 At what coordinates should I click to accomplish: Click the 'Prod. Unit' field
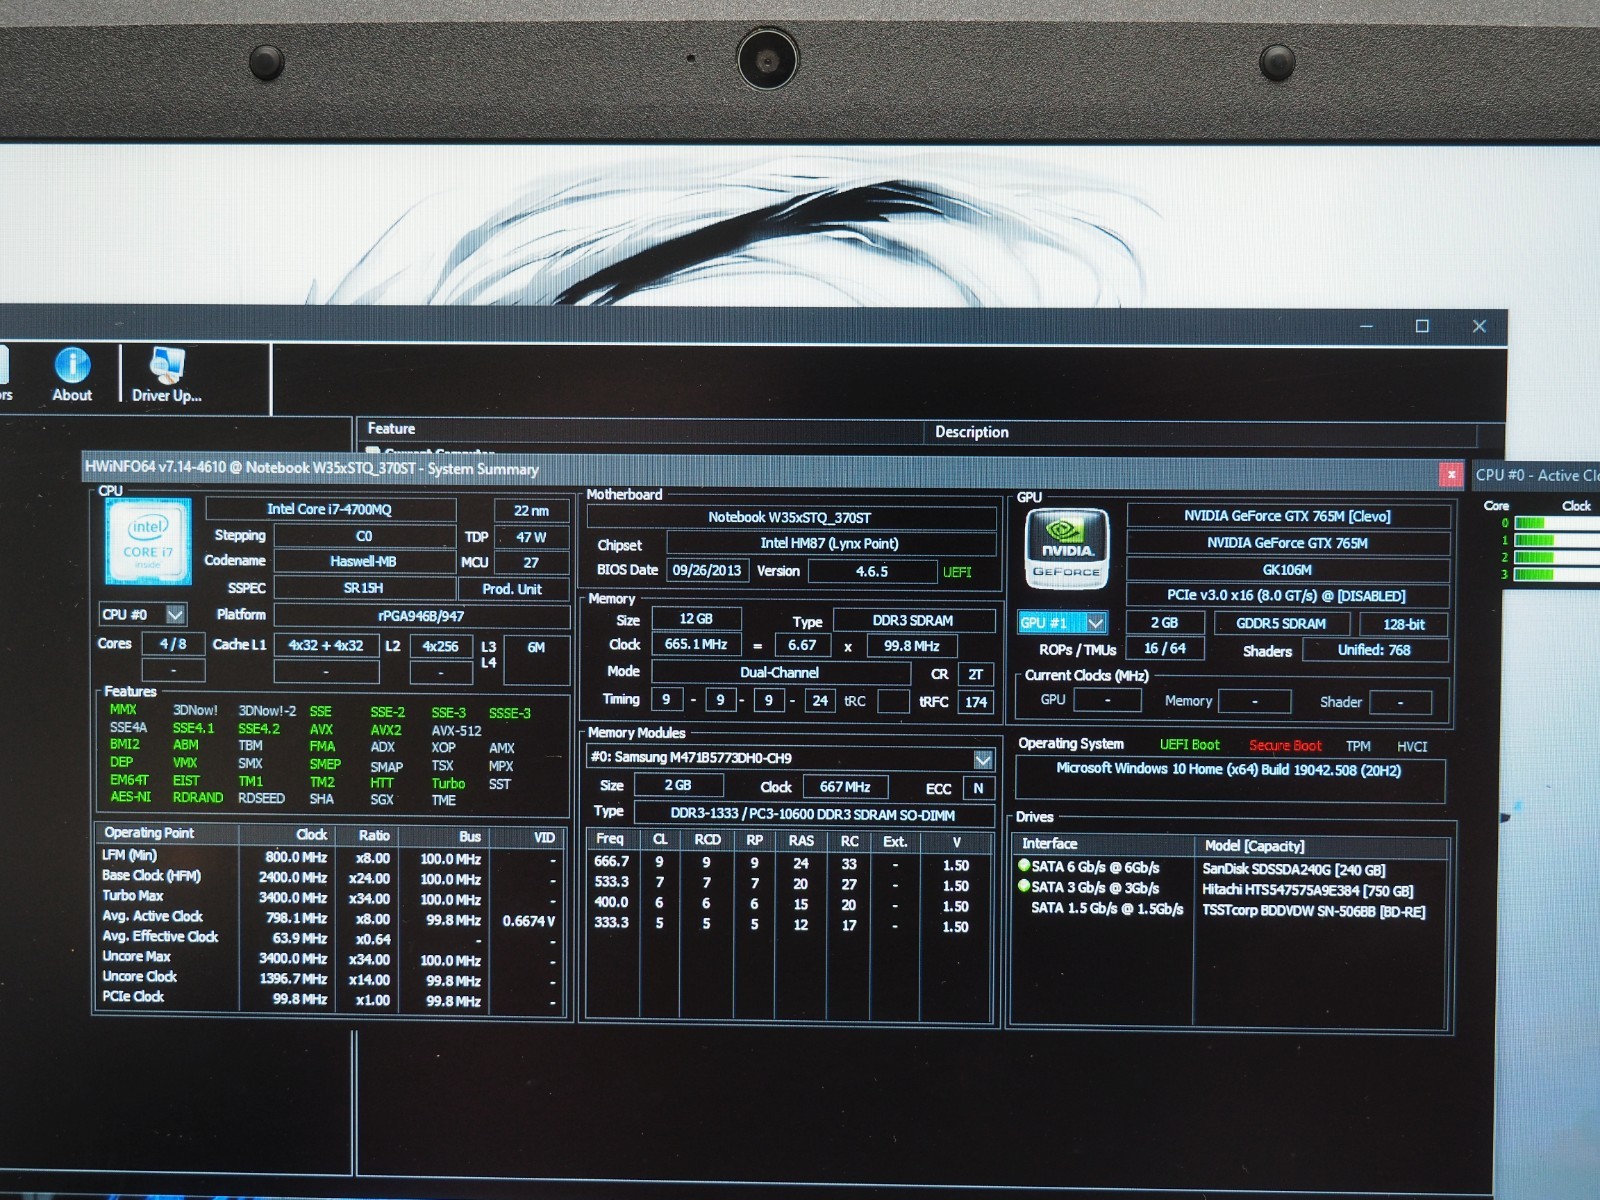tap(512, 589)
